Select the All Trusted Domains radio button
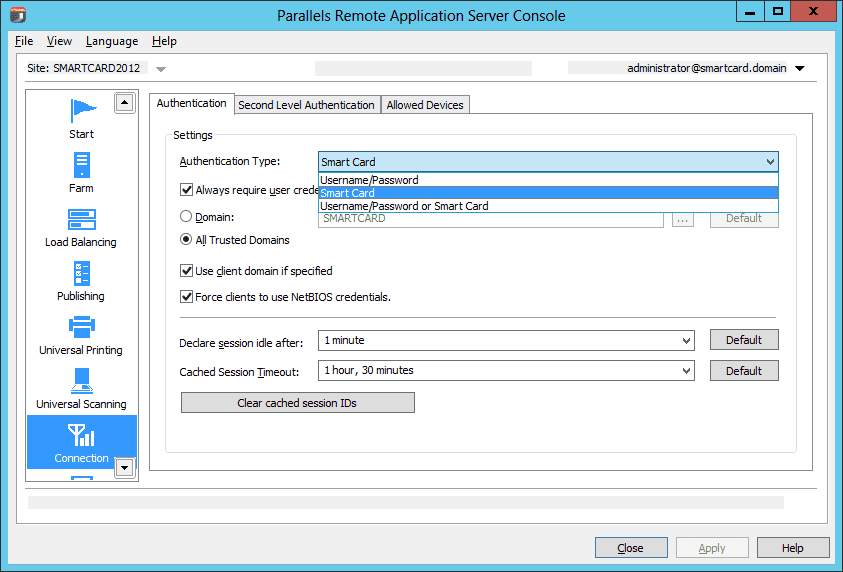The width and height of the screenshot is (843, 572). 185,239
